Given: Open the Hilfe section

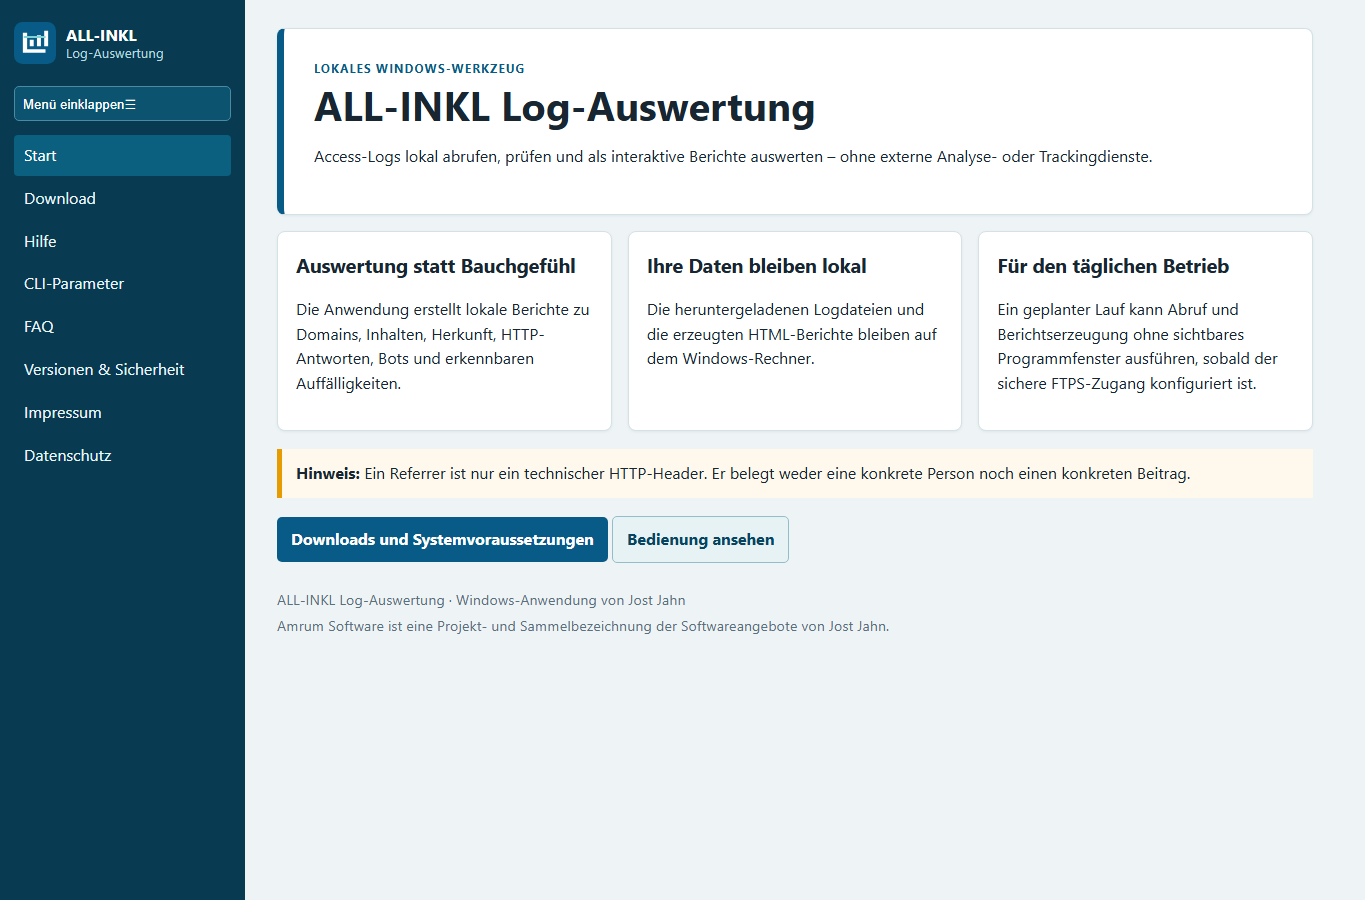Looking at the screenshot, I should 122,242.
